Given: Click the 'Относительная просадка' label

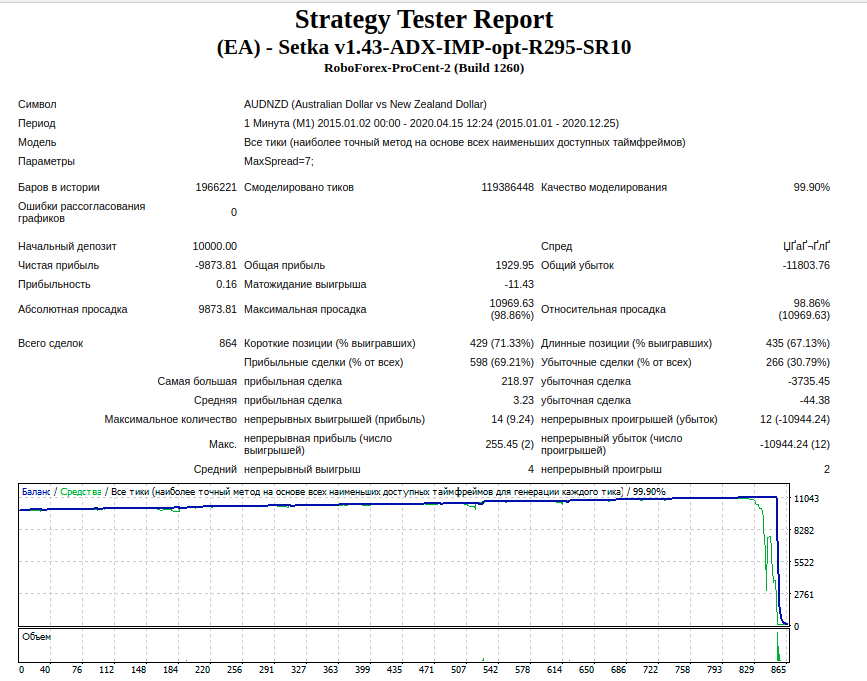Looking at the screenshot, I should [603, 310].
